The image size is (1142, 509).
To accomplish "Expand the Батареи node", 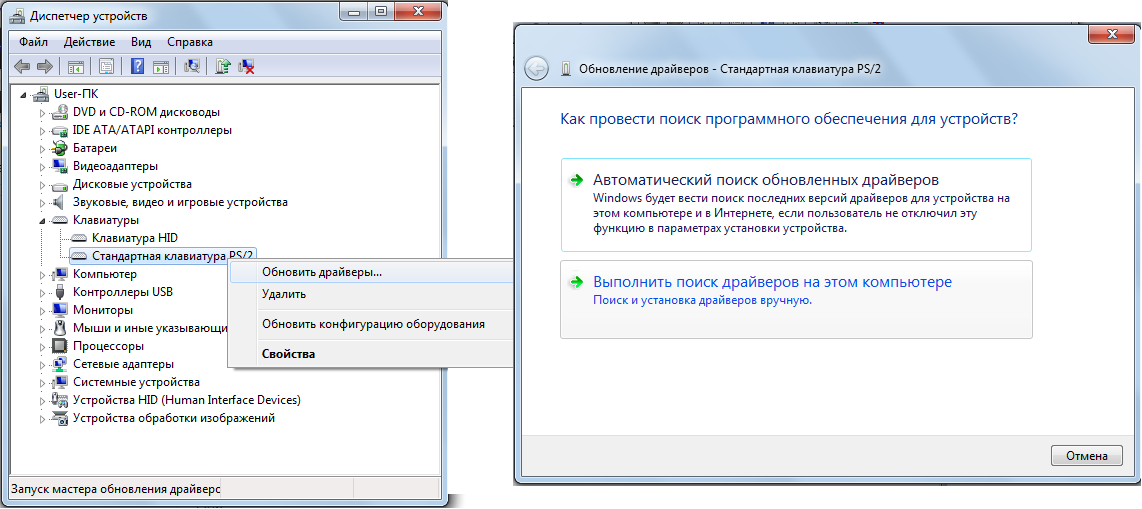I will (x=42, y=148).
